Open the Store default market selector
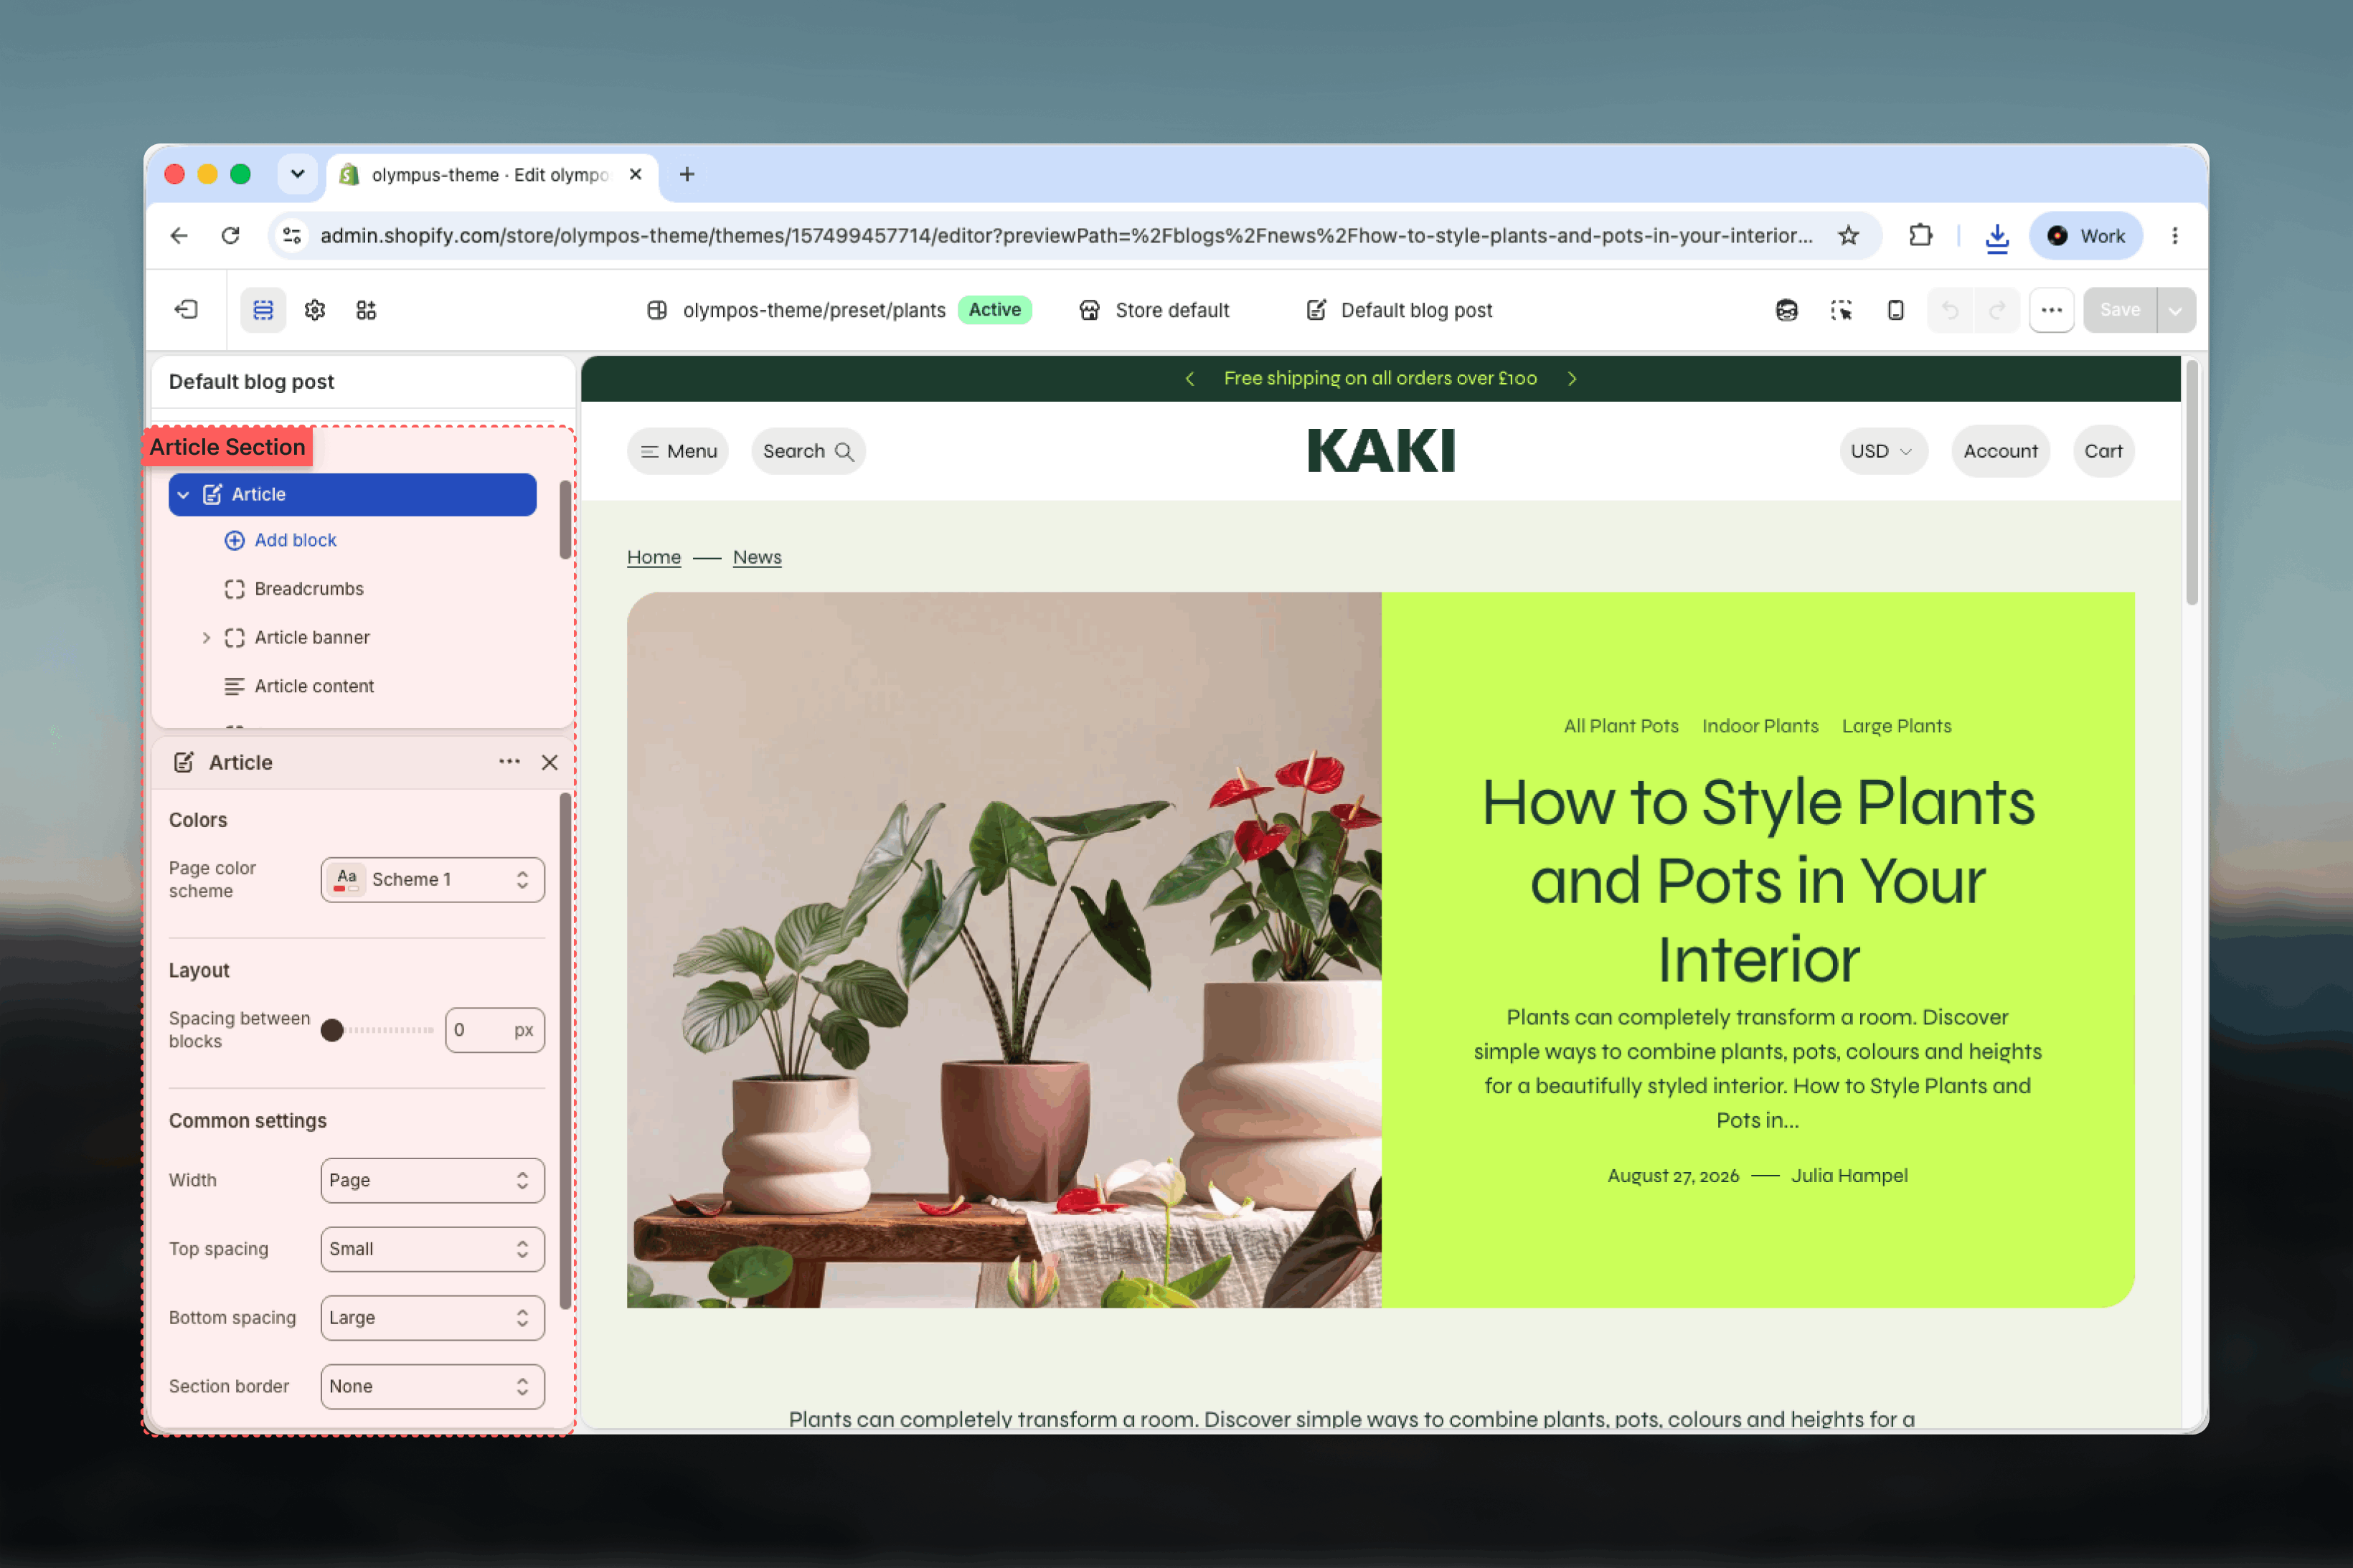 1154,310
